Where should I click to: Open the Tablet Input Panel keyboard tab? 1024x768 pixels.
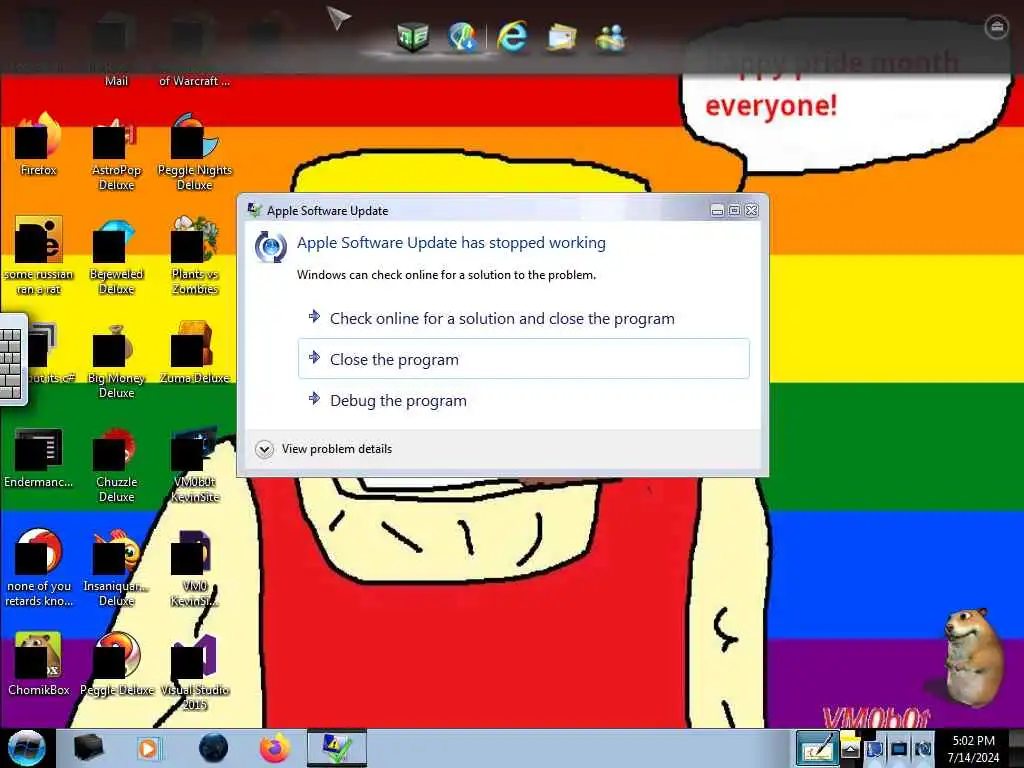tap(12, 360)
